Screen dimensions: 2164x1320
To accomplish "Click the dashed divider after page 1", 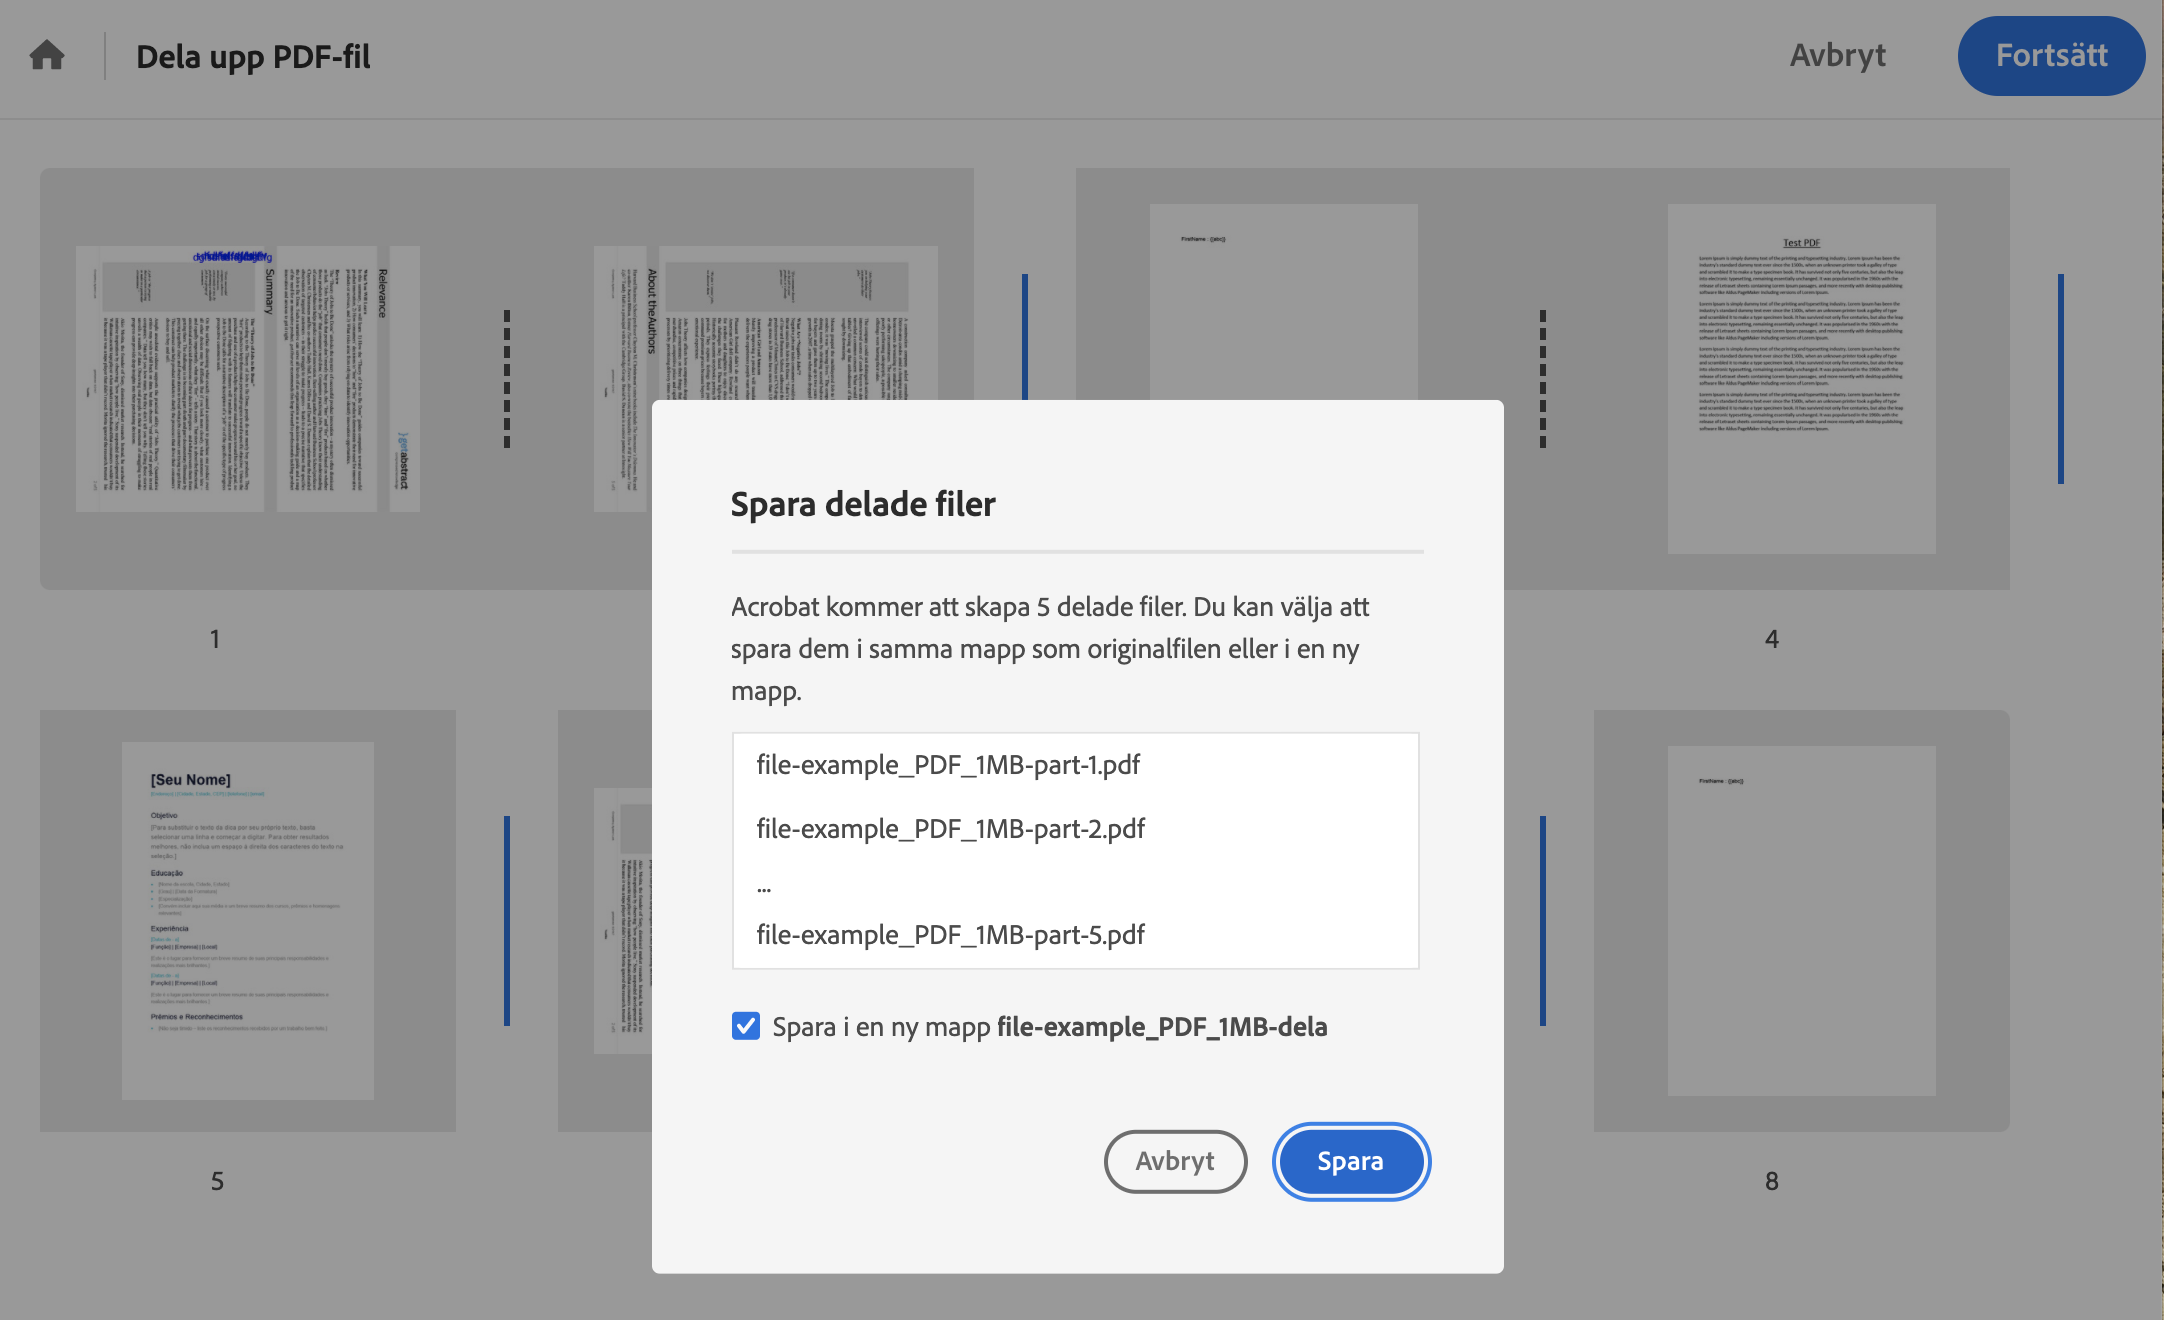I will (507, 379).
